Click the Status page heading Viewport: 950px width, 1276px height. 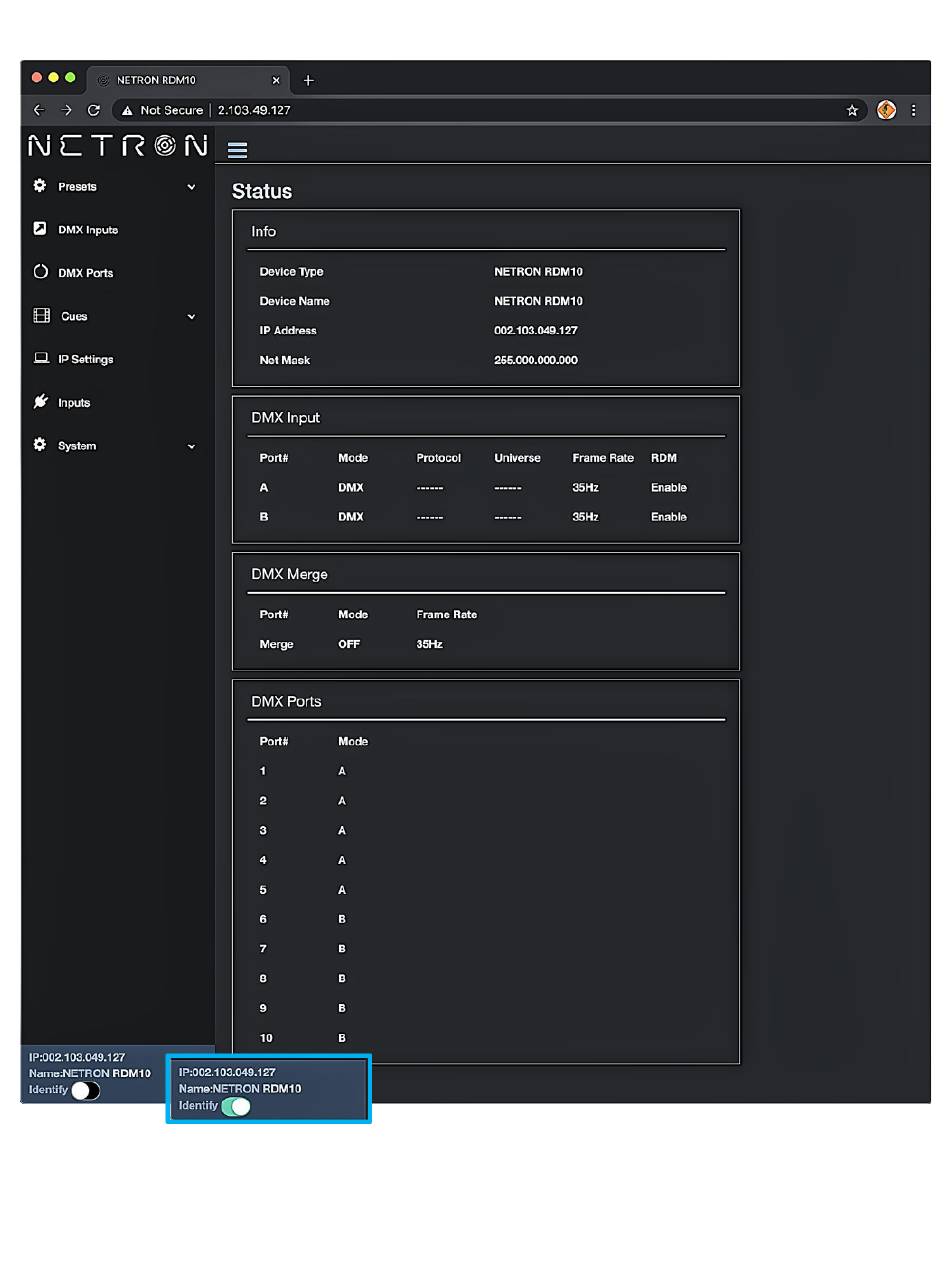coord(262,191)
